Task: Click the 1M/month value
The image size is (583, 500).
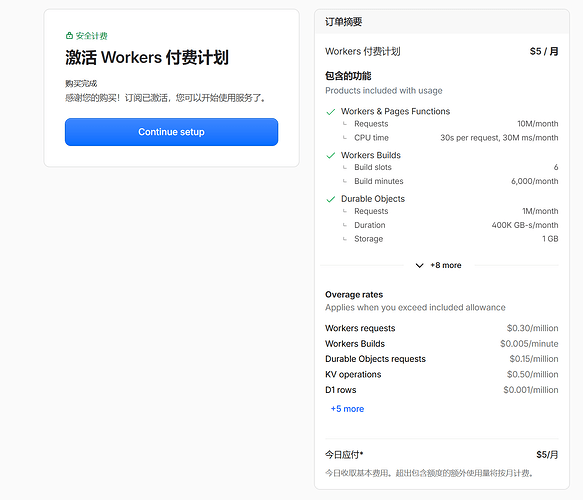Action: click(x=540, y=211)
